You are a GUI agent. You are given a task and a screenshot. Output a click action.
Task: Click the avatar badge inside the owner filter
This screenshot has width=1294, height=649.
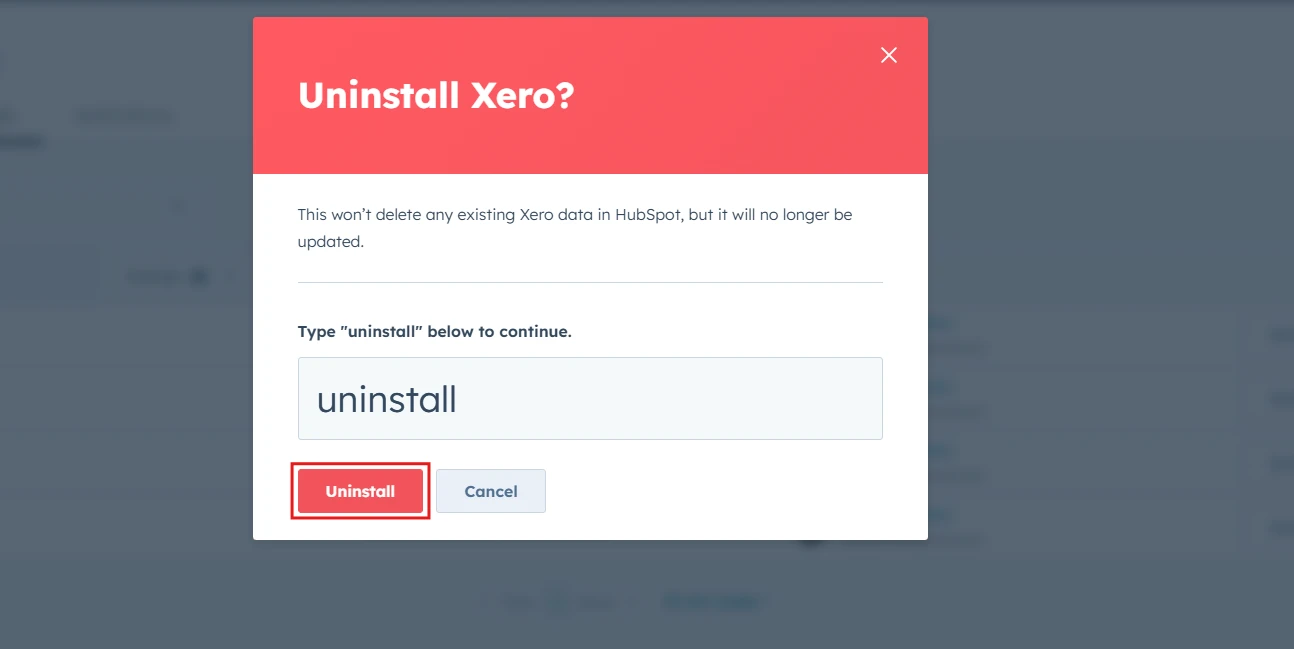pyautogui.click(x=197, y=275)
